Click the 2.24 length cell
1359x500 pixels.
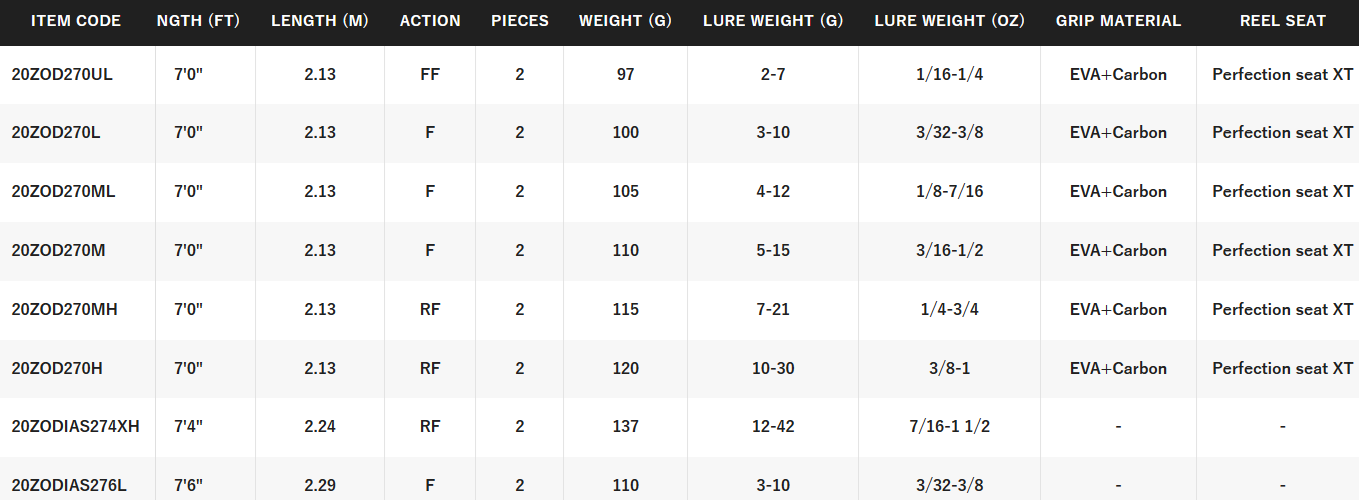click(319, 427)
